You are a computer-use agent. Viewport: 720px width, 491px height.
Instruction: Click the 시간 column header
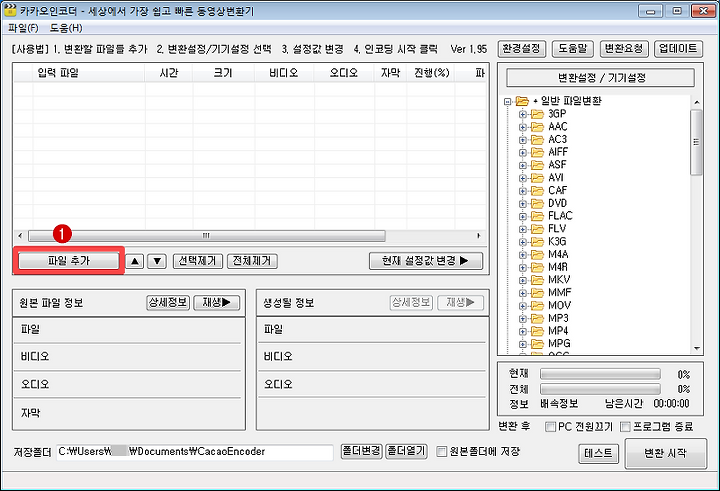click(x=169, y=73)
